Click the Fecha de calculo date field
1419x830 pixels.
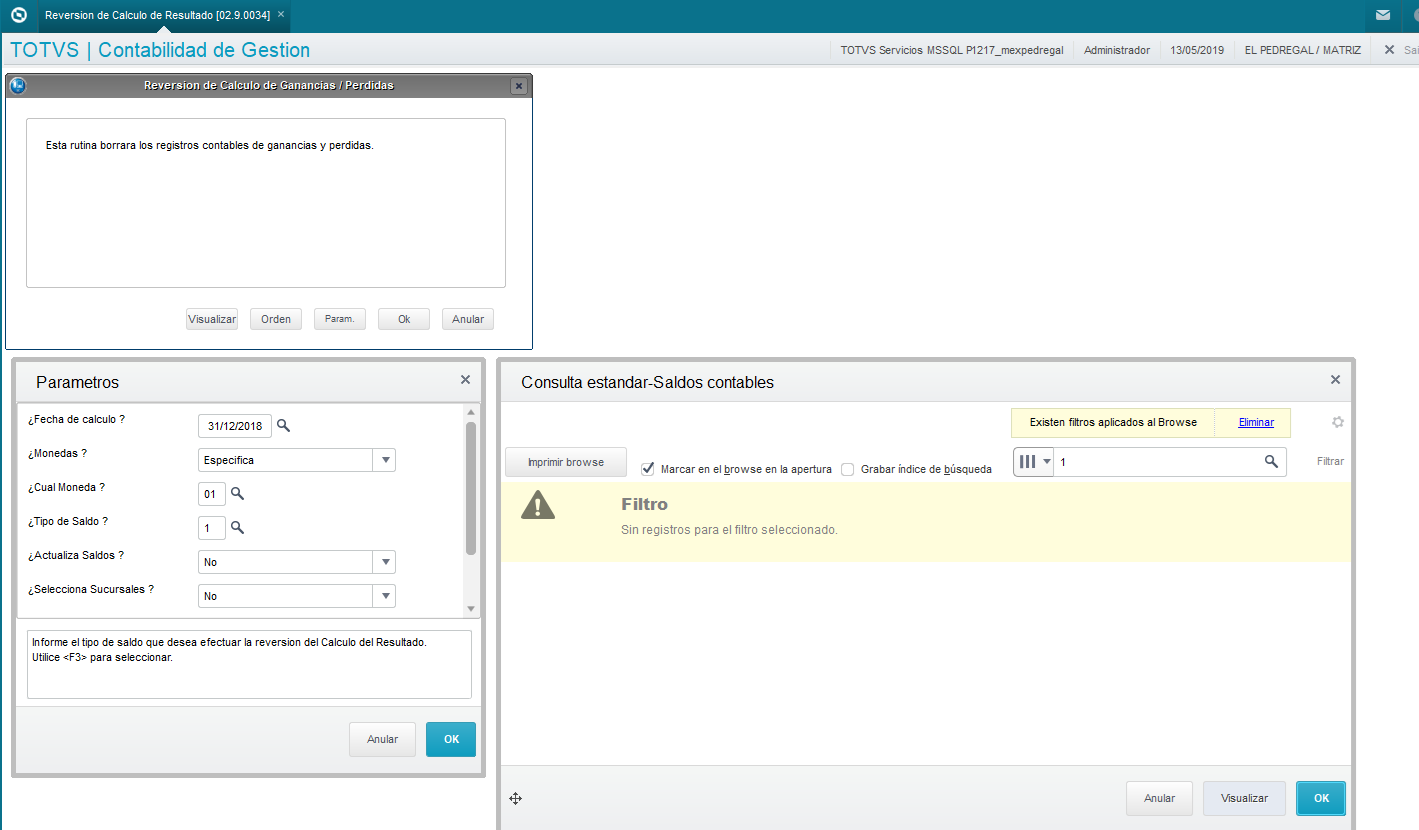[235, 426]
